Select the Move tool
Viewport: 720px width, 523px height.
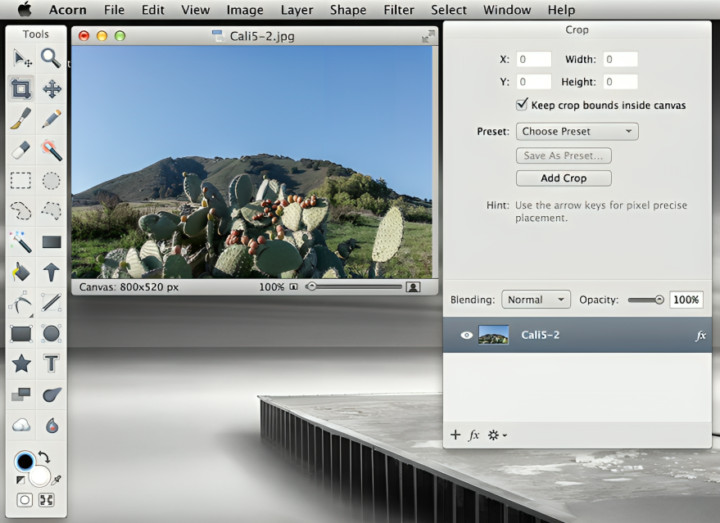click(x=51, y=89)
